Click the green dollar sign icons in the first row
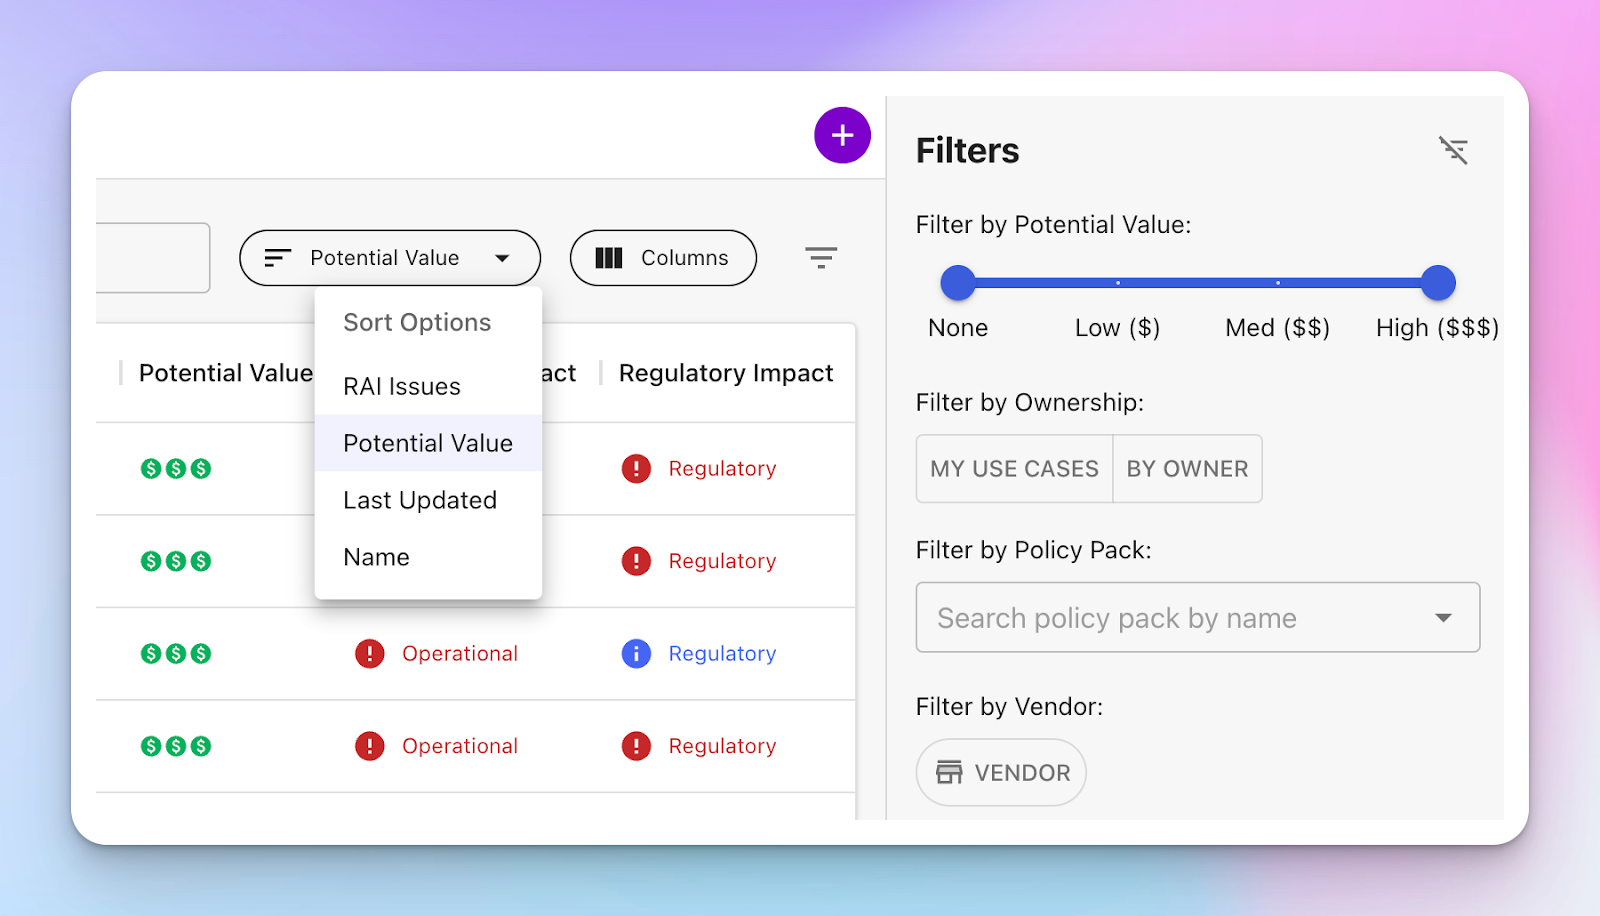This screenshot has width=1600, height=916. [x=175, y=468]
